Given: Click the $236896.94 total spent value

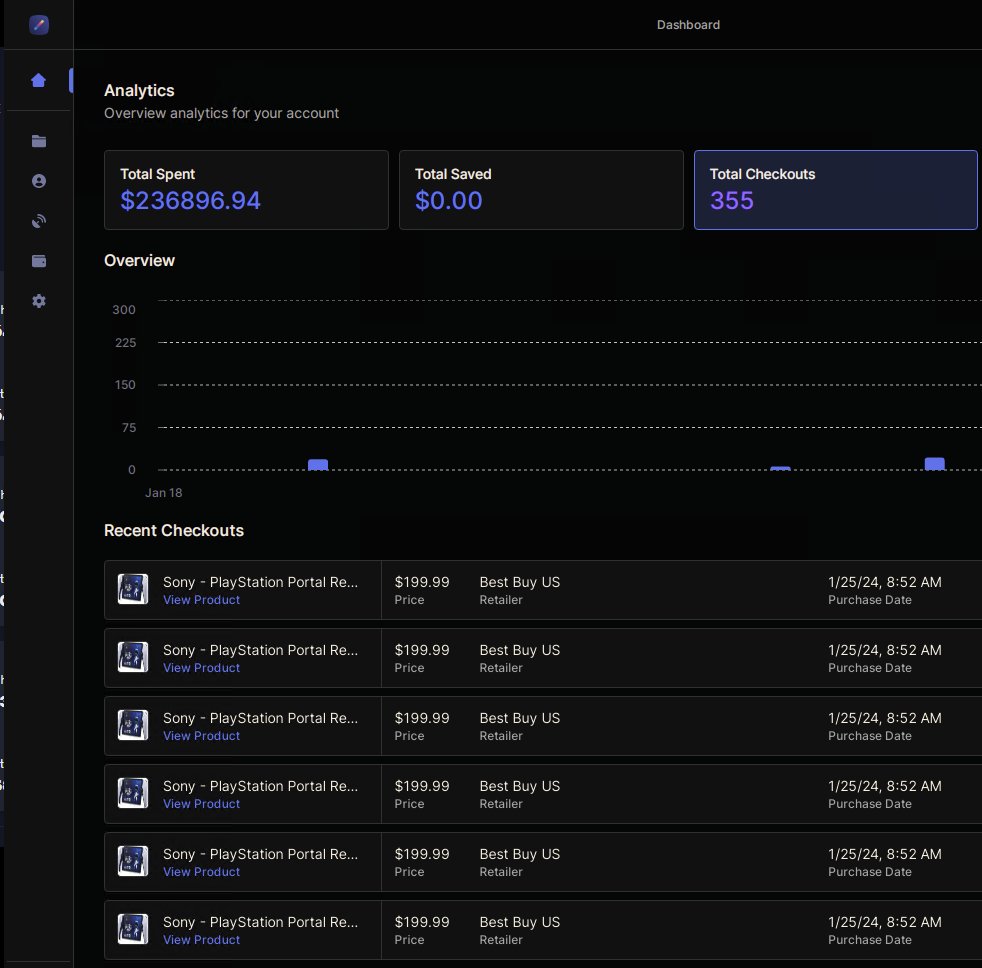Looking at the screenshot, I should point(190,201).
